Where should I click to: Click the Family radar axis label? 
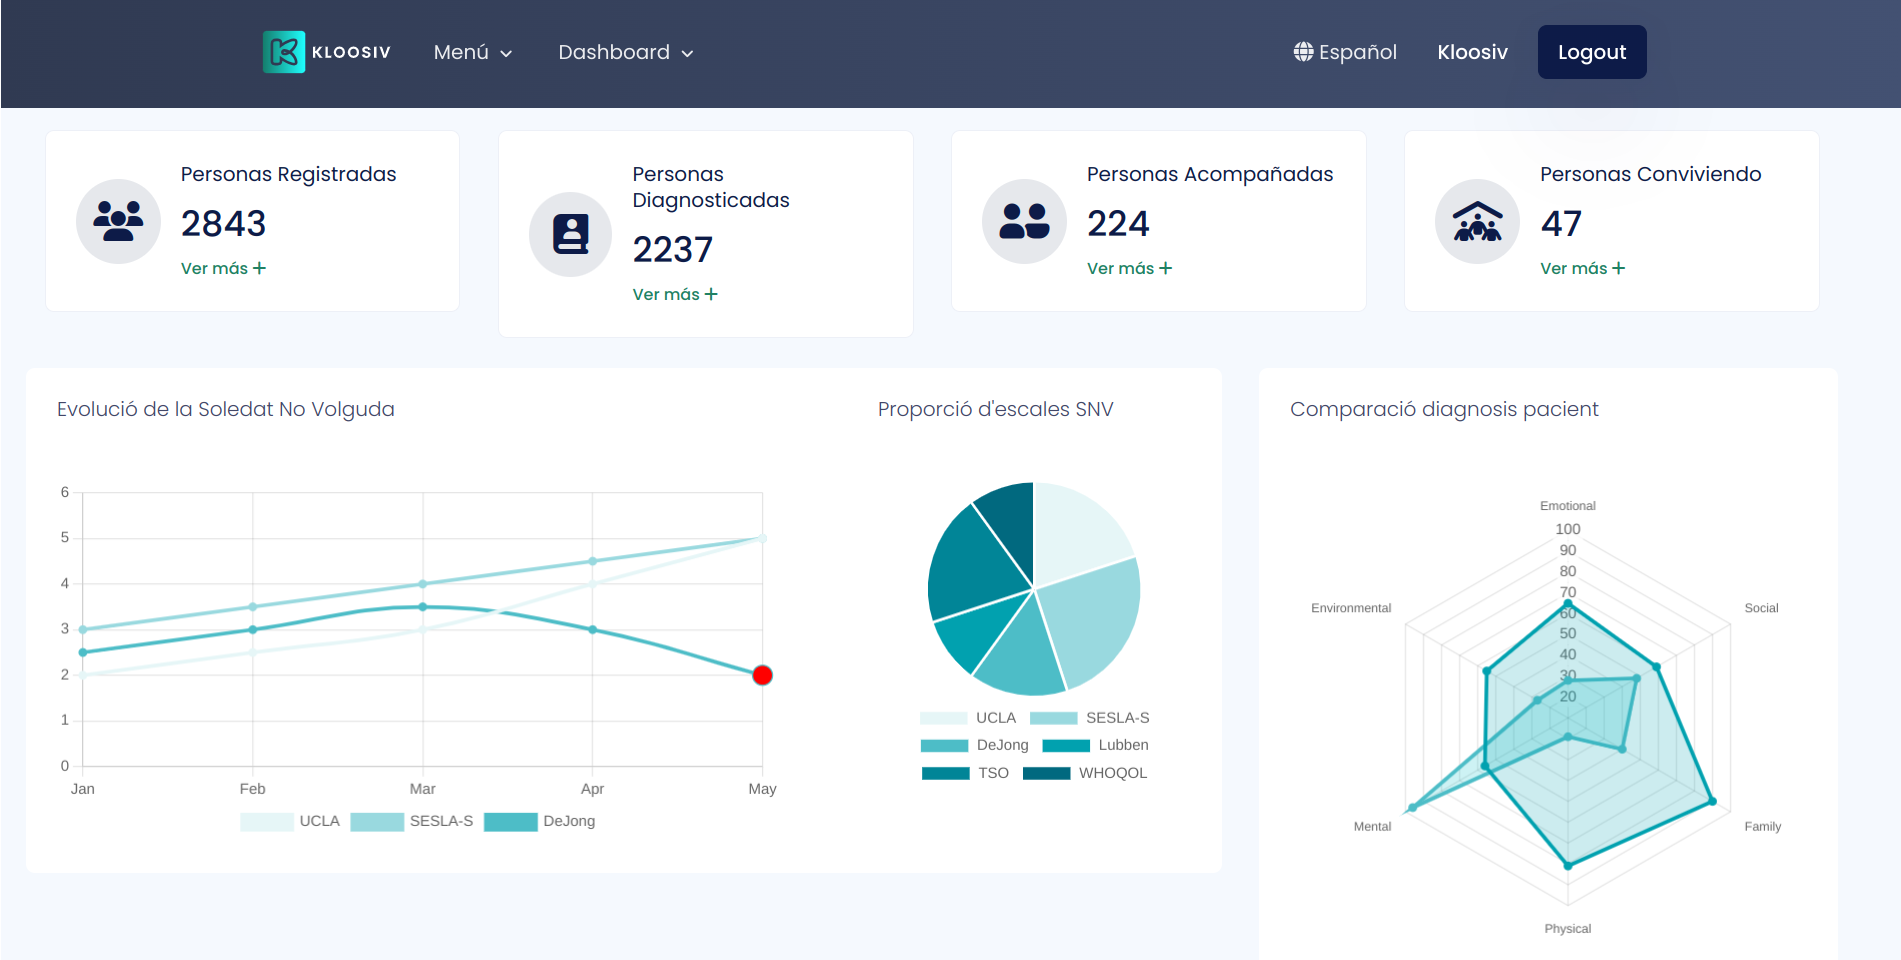[1762, 827]
